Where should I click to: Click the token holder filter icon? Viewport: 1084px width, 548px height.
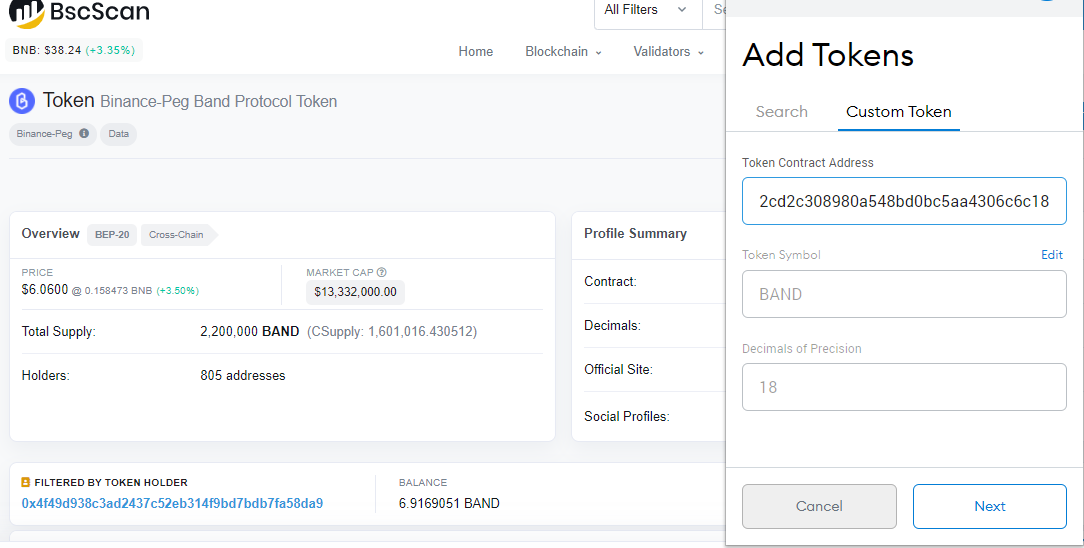26,482
